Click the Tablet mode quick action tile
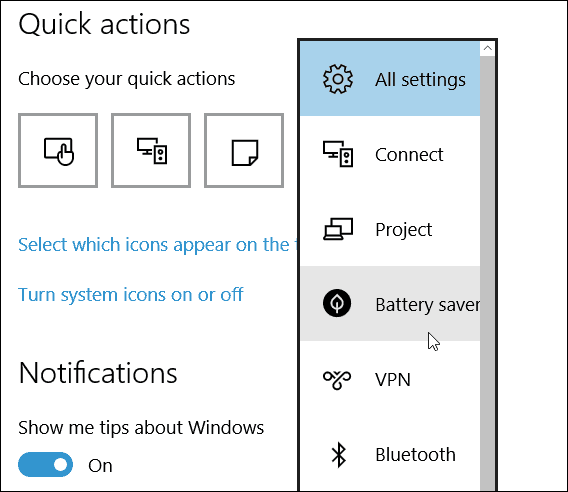The height and width of the screenshot is (492, 568). pos(58,150)
